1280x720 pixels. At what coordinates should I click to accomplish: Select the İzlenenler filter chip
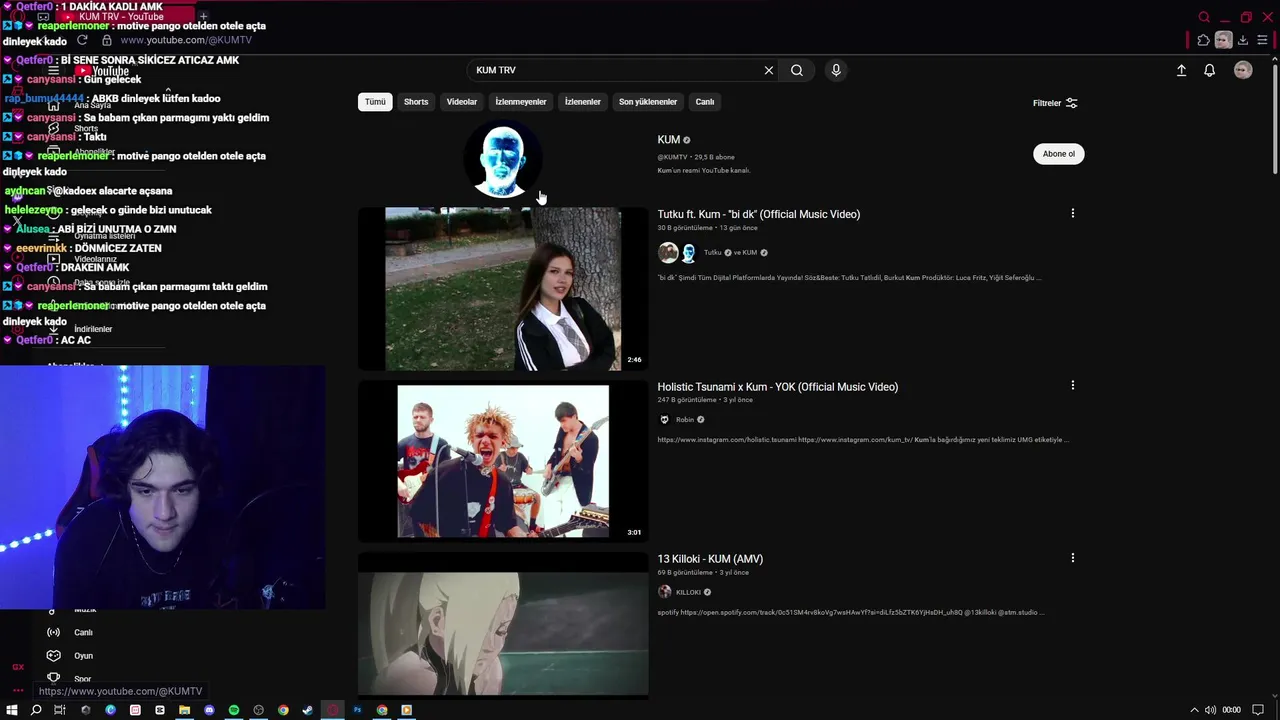(583, 102)
